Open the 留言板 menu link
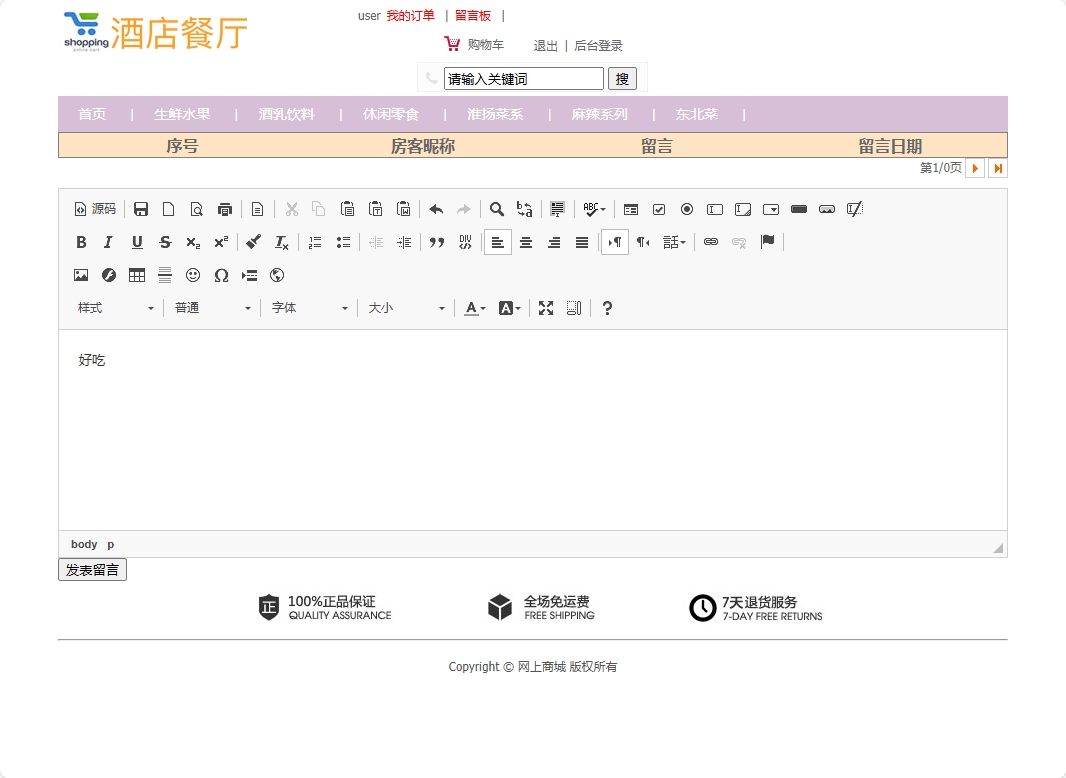 tap(472, 15)
